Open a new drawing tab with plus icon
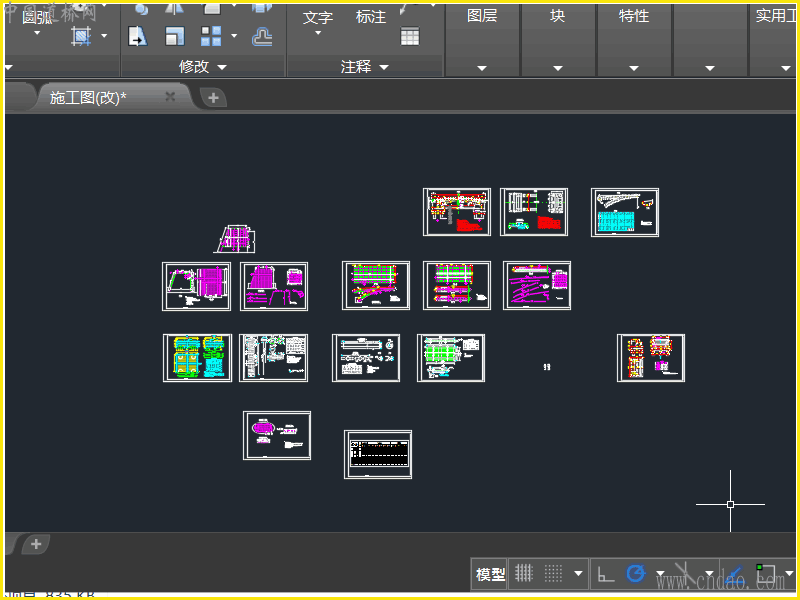The height and width of the screenshot is (600, 800). [x=213, y=97]
